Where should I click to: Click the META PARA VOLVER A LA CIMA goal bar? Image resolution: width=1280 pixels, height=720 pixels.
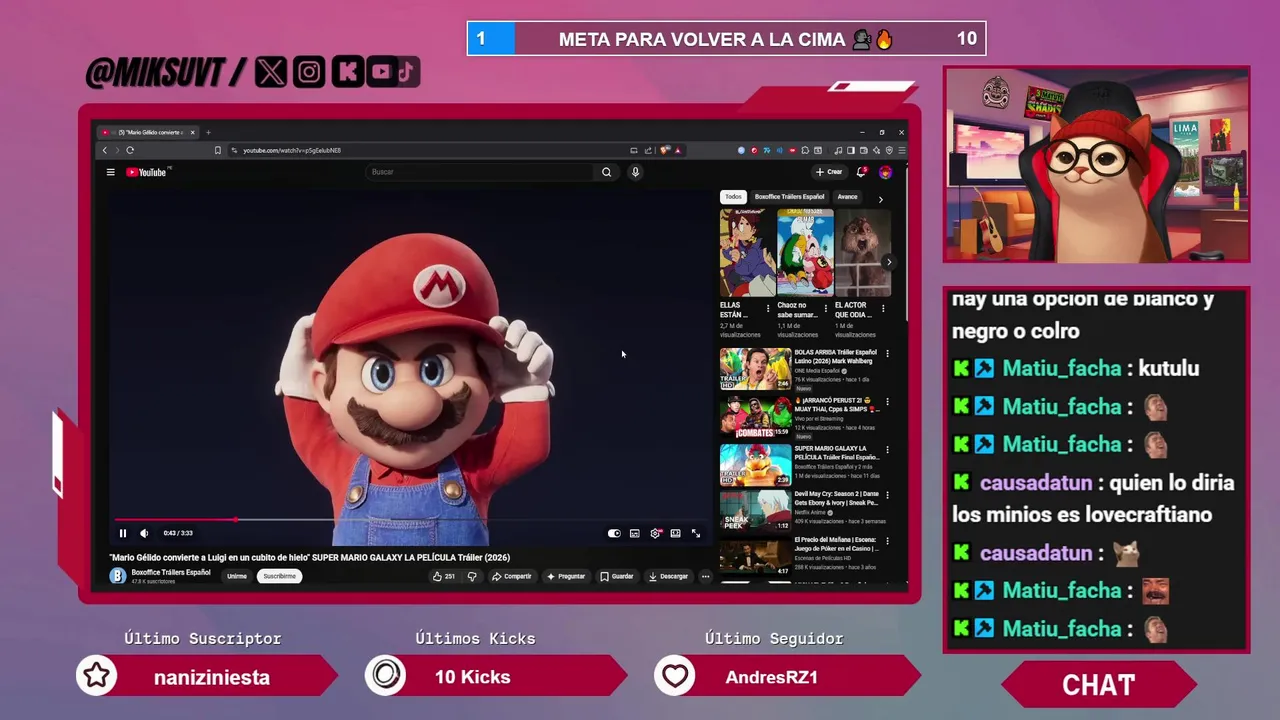click(726, 39)
